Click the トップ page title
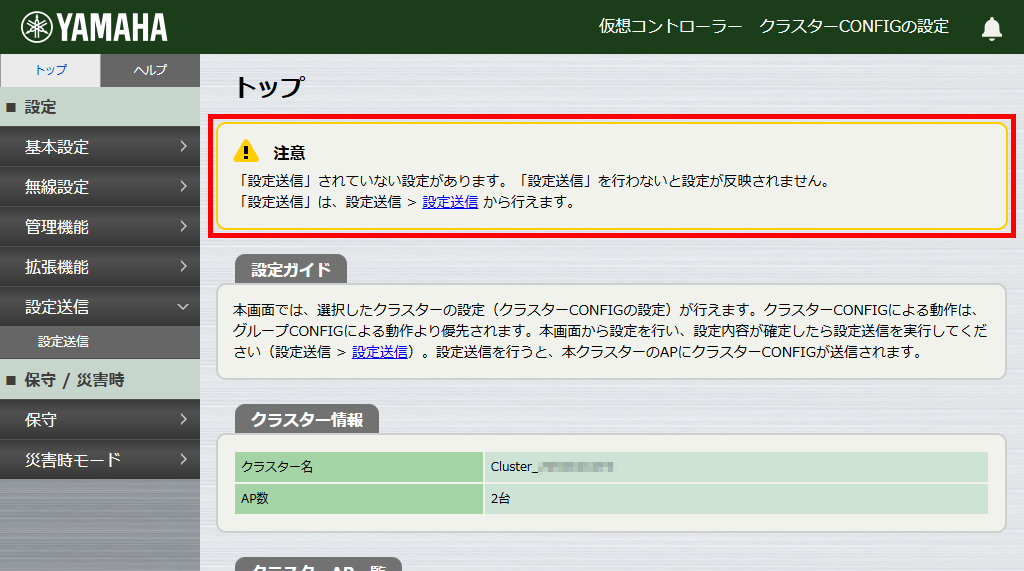 270,87
